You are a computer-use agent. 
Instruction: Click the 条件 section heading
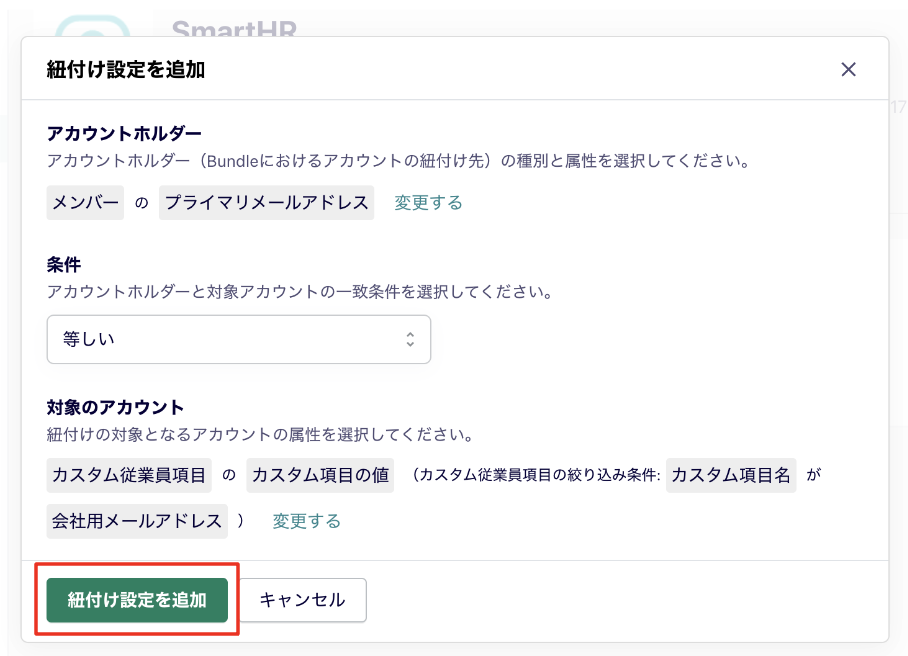64,265
